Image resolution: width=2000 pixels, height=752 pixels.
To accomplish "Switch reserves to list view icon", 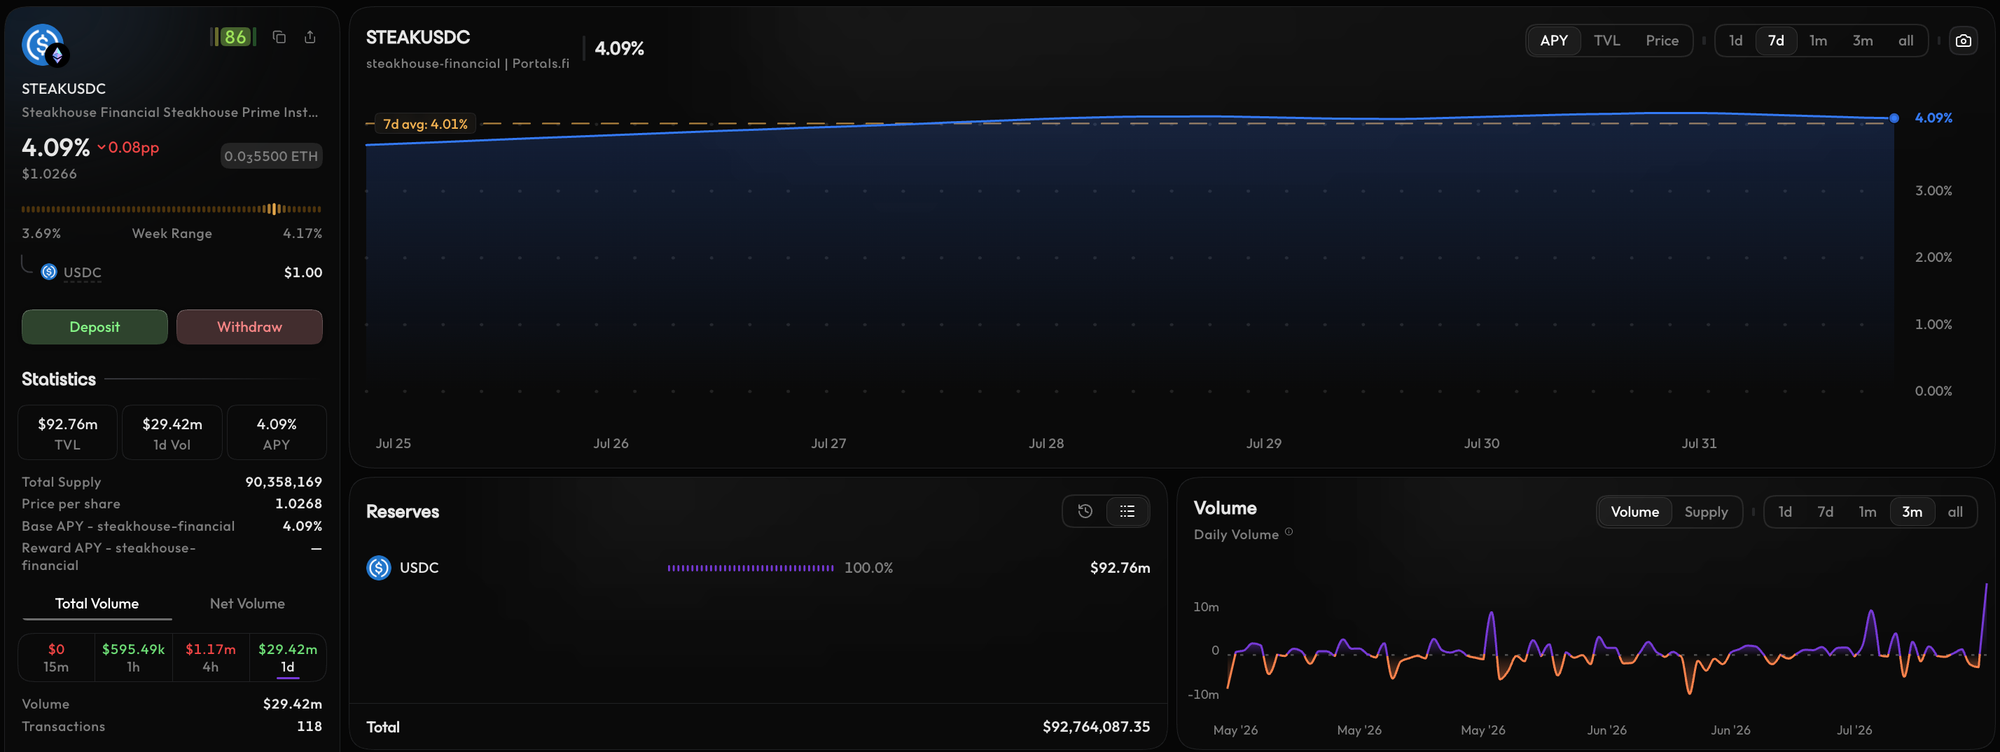I will click(1127, 511).
